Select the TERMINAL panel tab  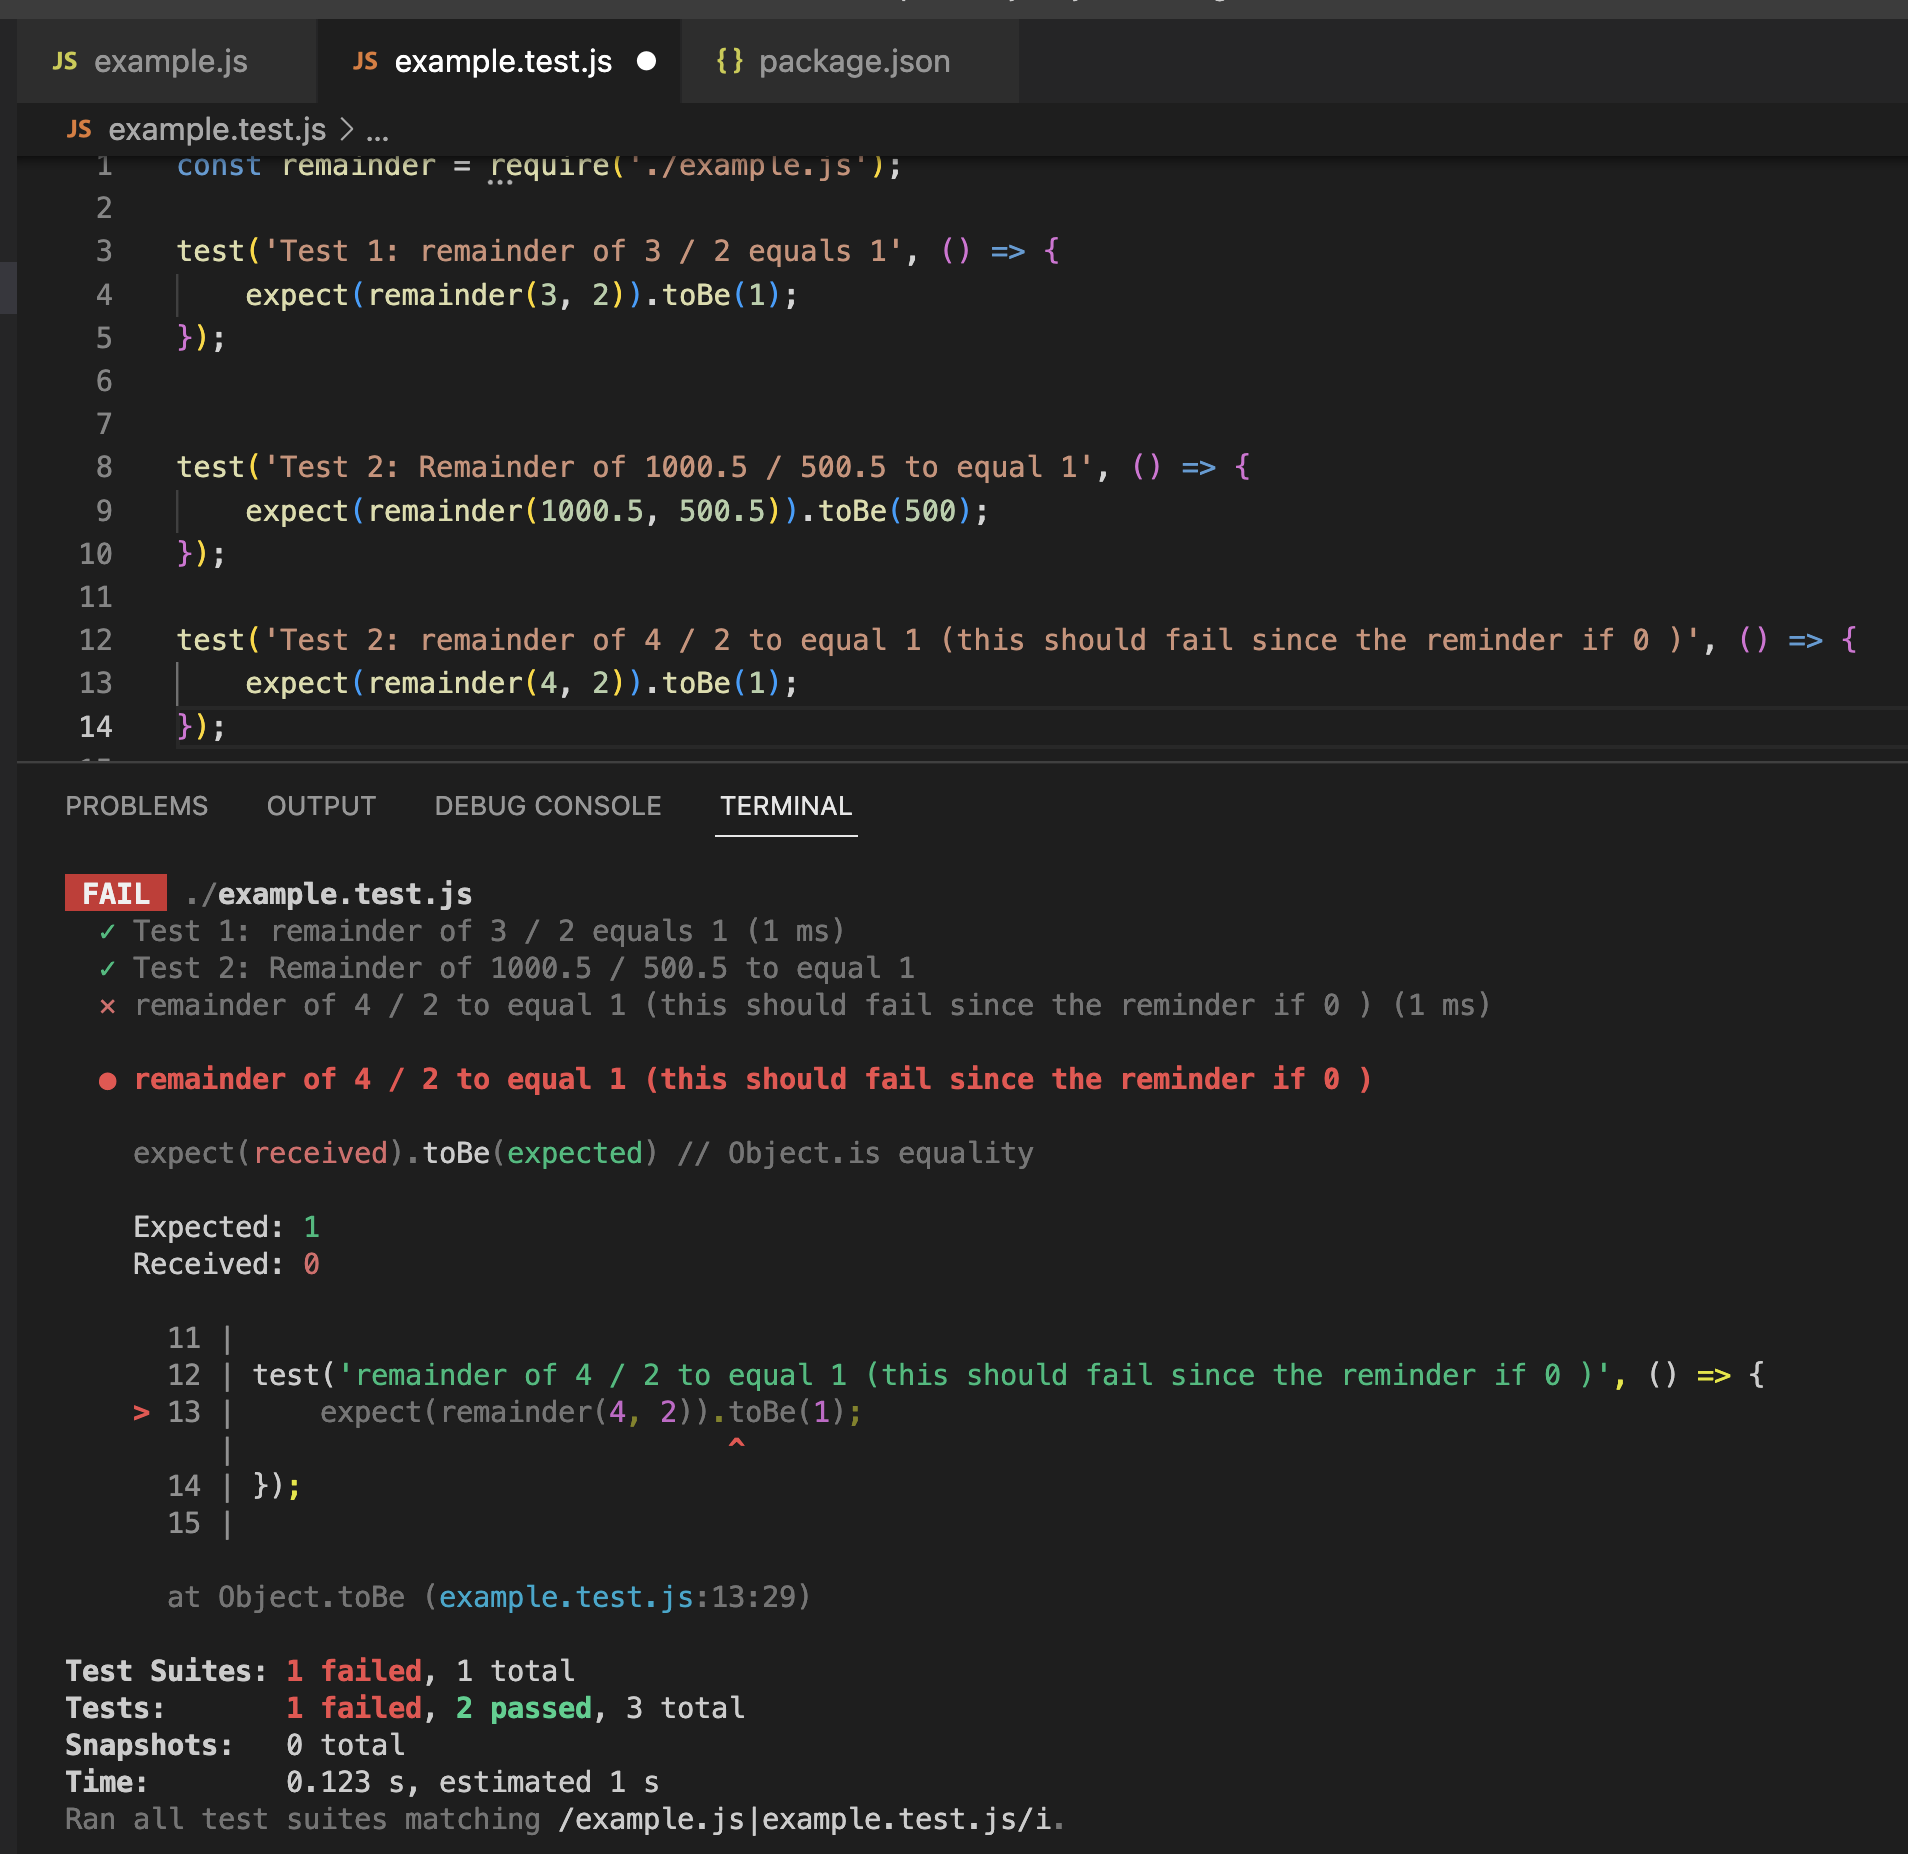[786, 806]
